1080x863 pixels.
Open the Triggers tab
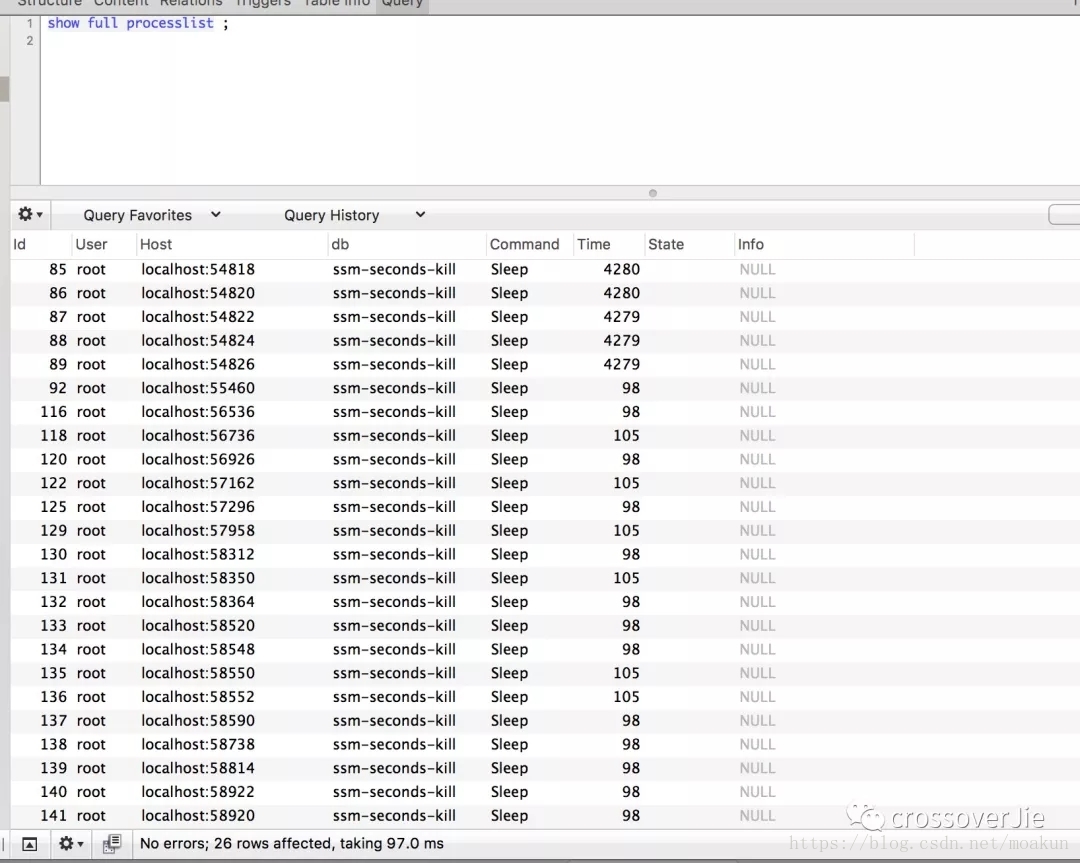click(x=262, y=3)
